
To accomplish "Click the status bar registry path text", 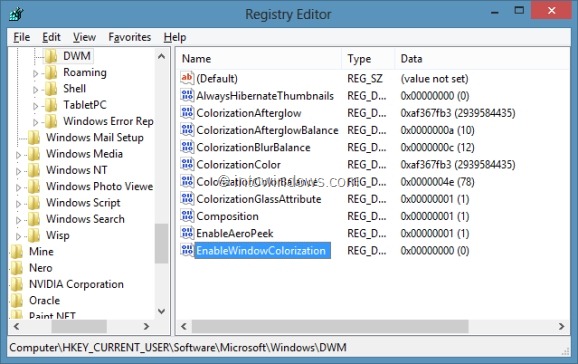I will (x=178, y=348).
